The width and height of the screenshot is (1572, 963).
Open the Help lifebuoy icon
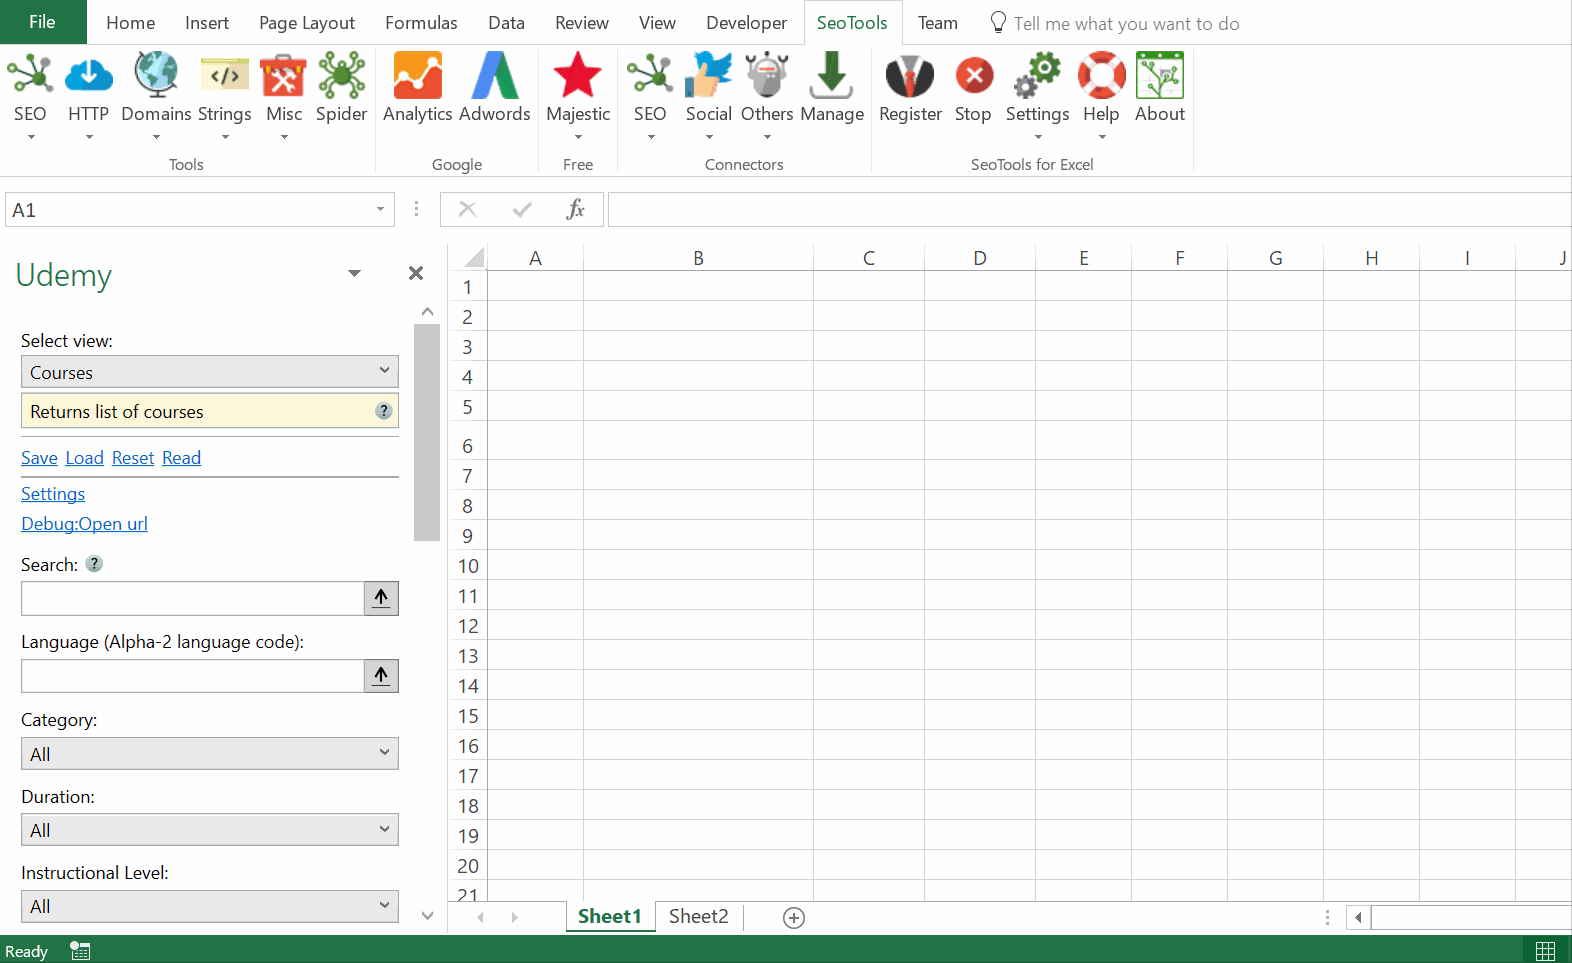(1101, 75)
